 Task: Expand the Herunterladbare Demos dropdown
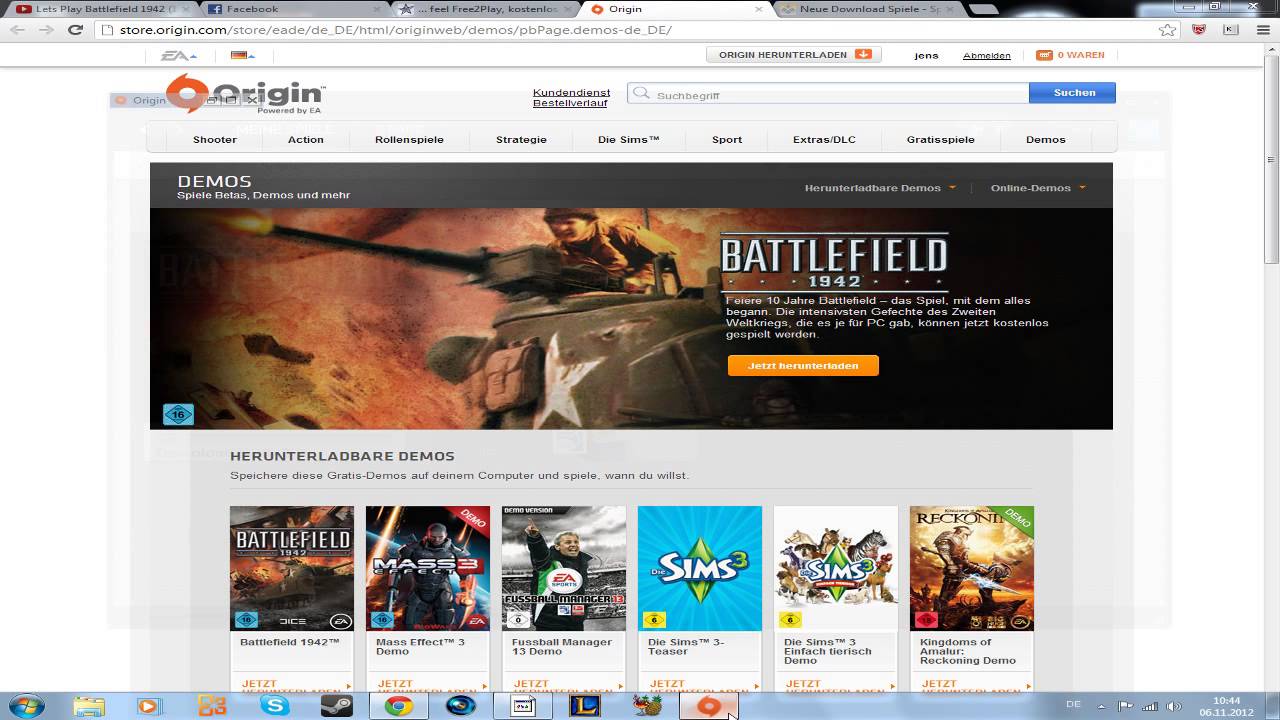coord(880,188)
